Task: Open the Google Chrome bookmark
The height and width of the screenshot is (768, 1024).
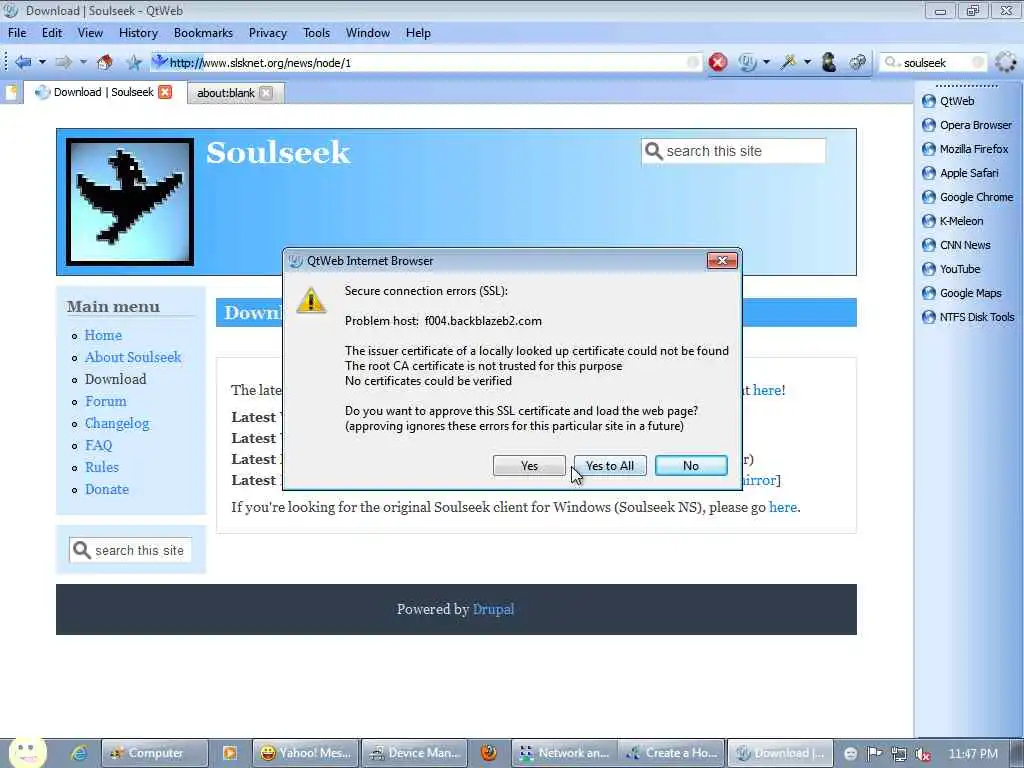Action: tap(968, 197)
